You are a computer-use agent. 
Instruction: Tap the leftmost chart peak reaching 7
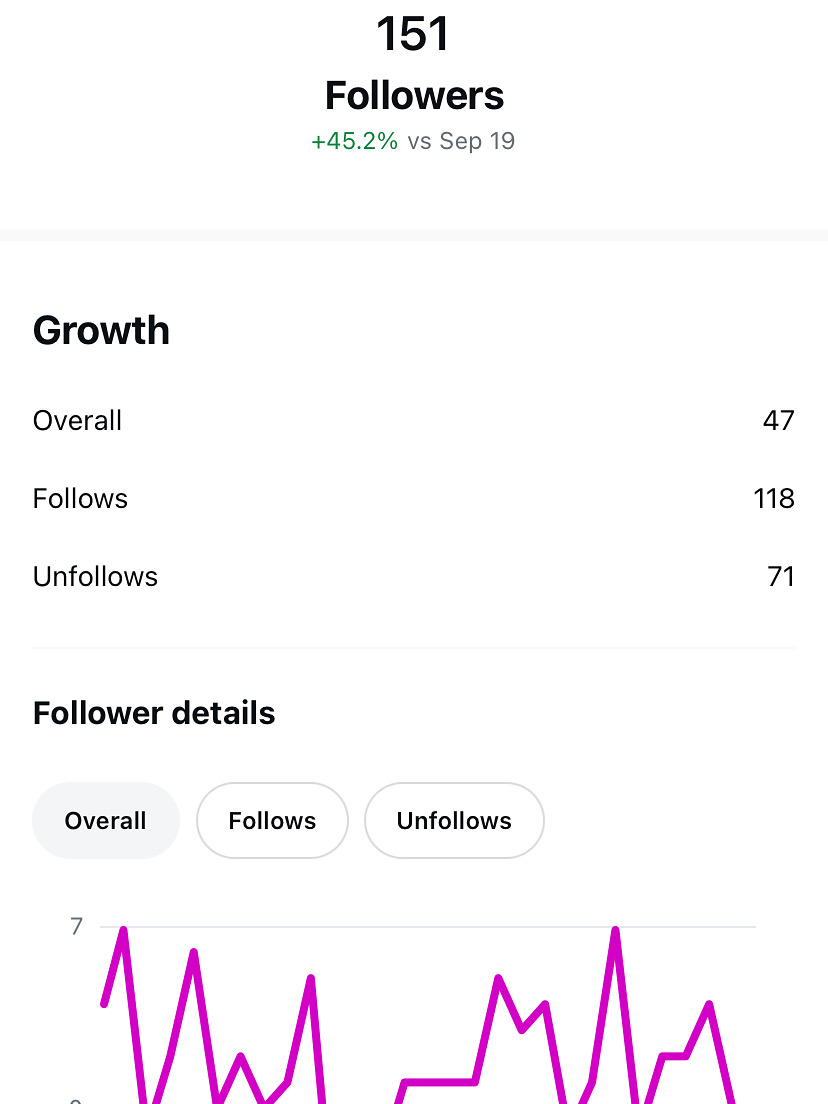123,932
